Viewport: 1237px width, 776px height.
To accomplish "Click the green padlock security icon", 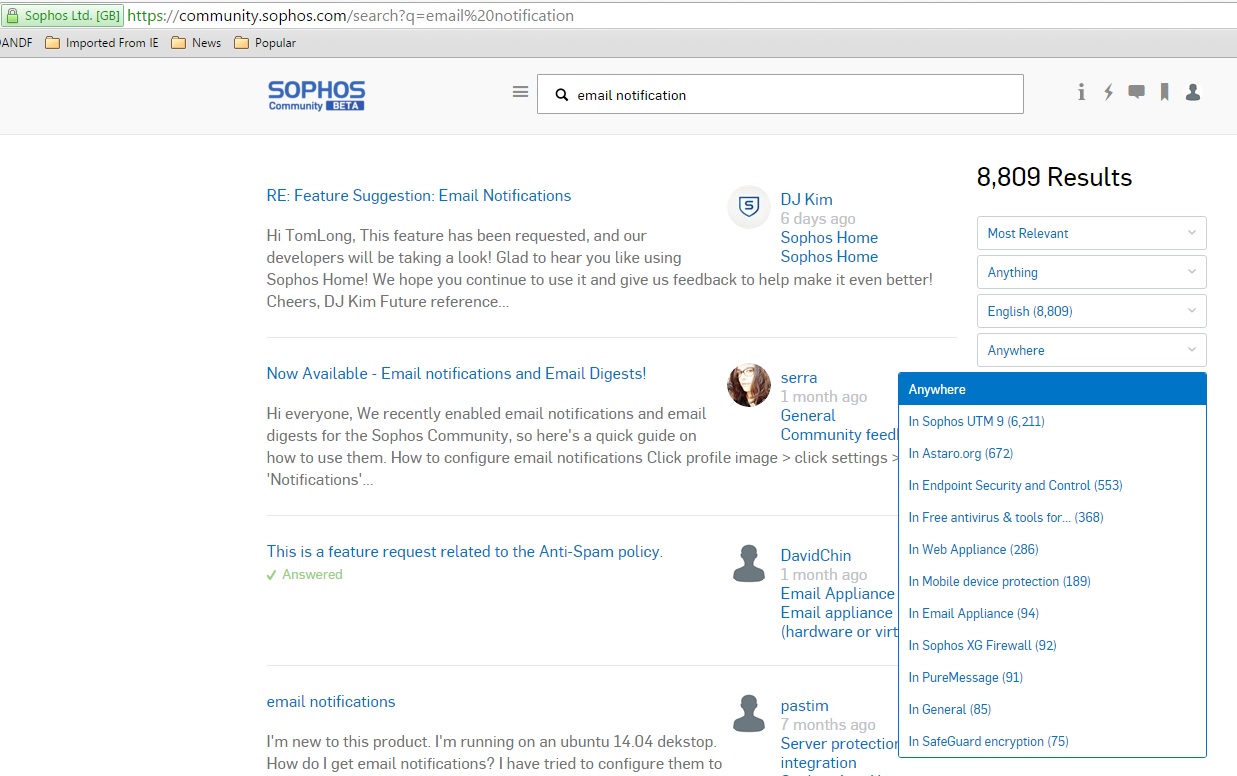I will click(x=13, y=16).
